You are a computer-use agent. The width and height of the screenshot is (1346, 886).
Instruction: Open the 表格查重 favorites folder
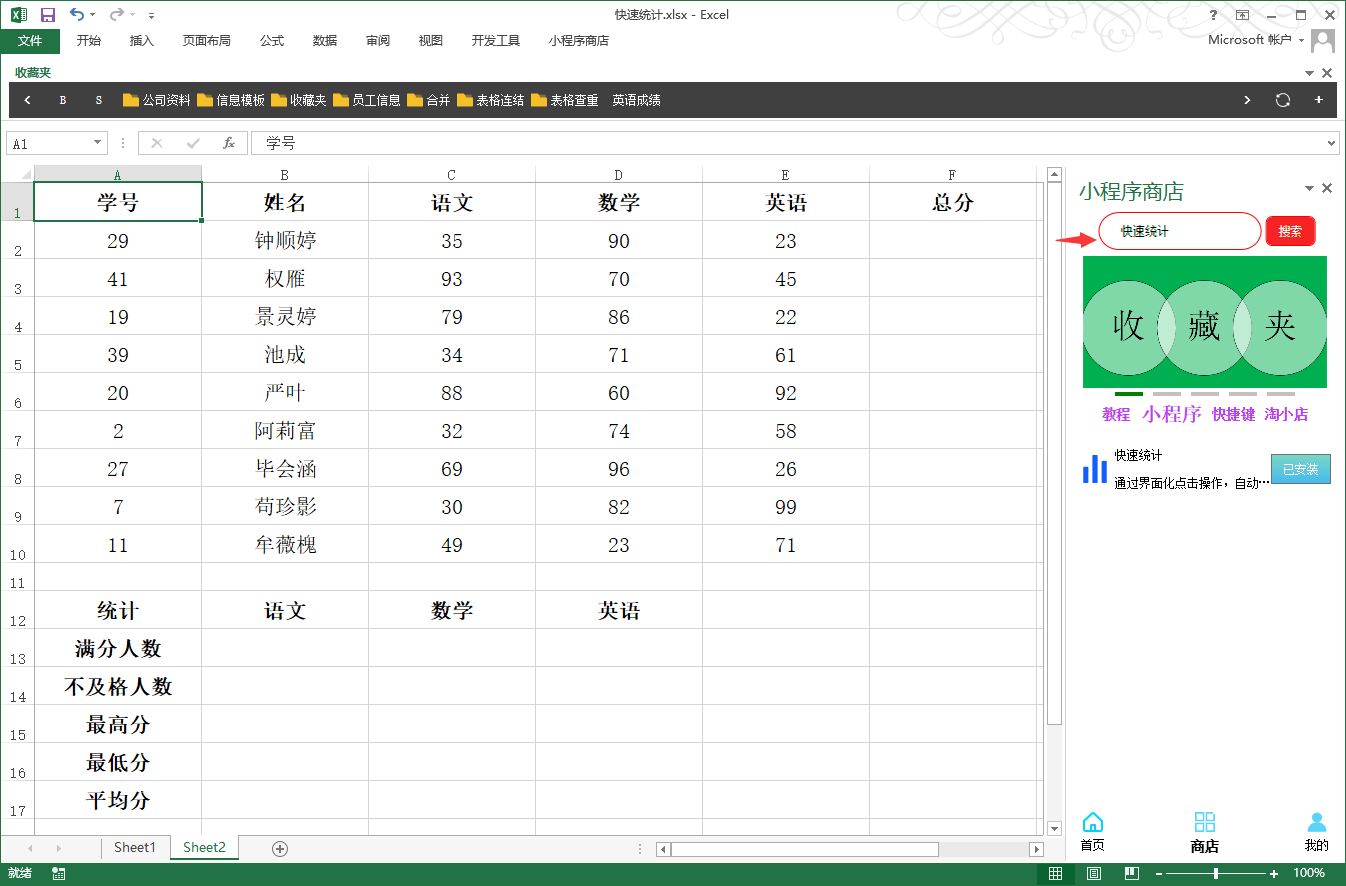pyautogui.click(x=565, y=100)
